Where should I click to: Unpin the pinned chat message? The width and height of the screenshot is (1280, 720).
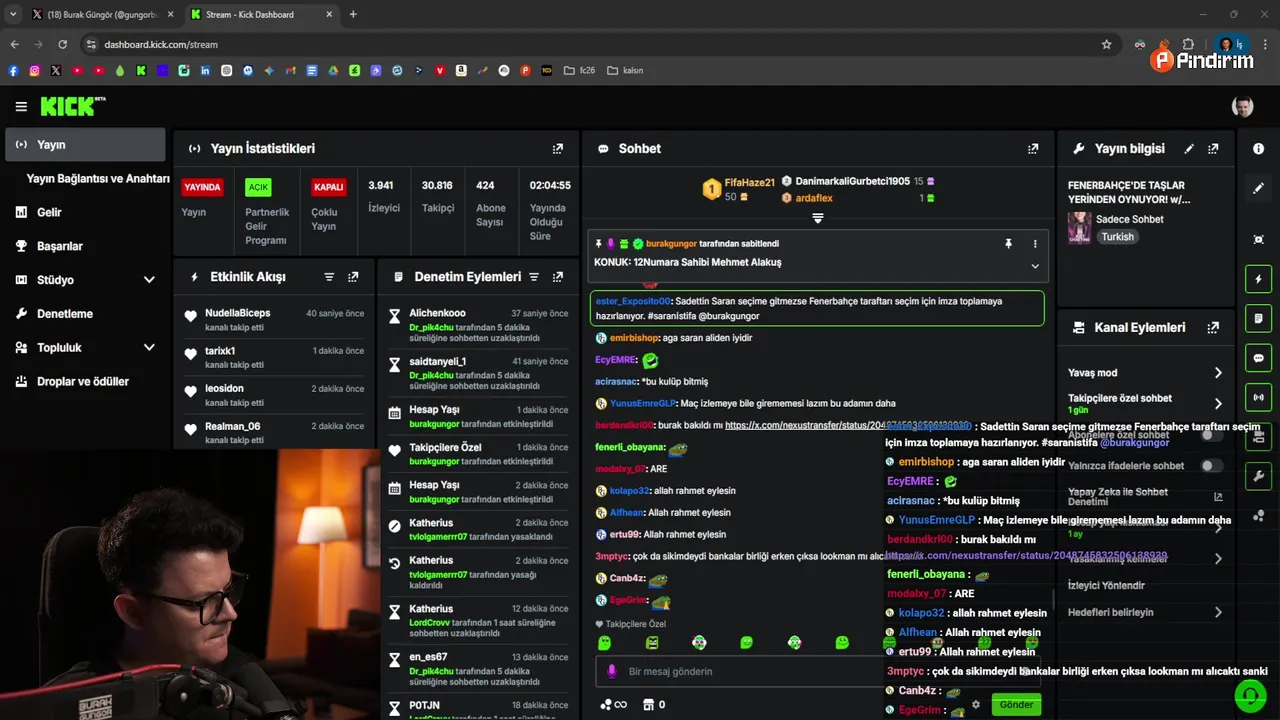click(x=1008, y=243)
